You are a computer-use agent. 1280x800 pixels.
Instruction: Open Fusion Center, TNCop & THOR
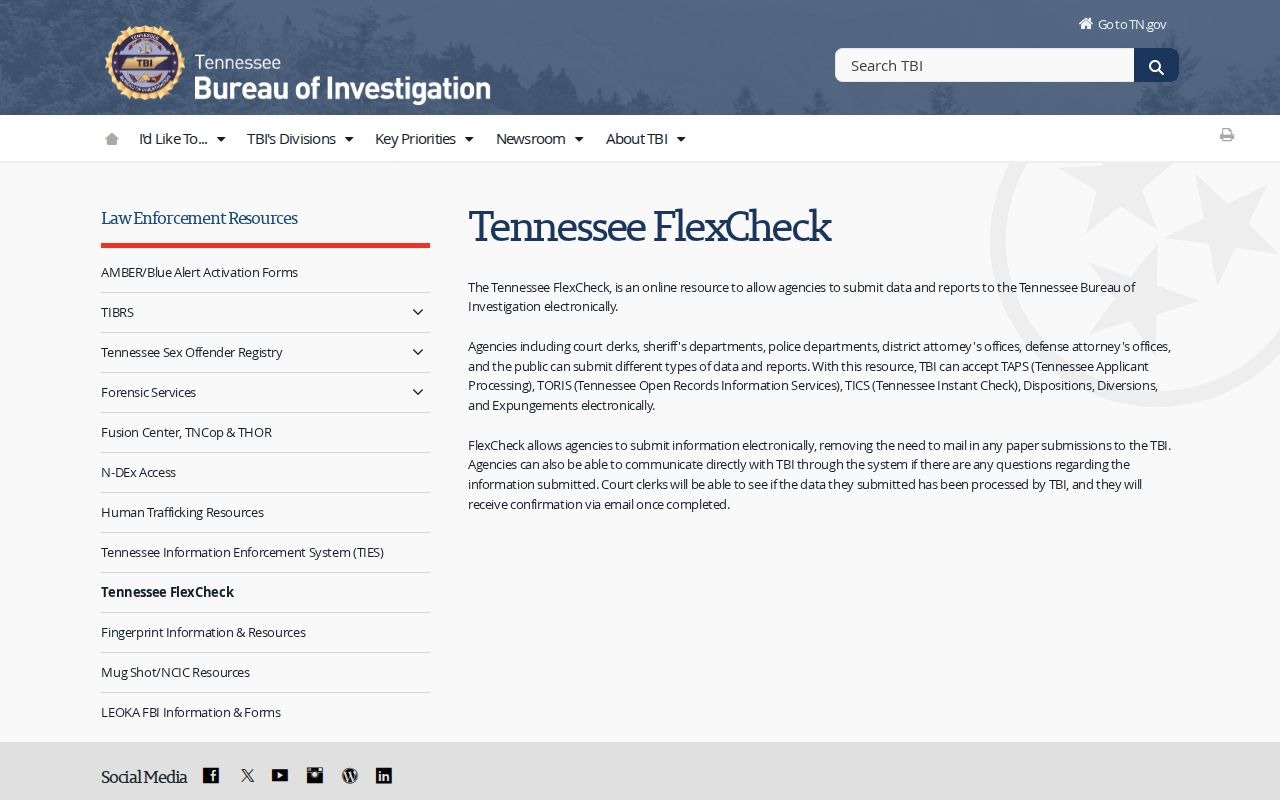[186, 432]
